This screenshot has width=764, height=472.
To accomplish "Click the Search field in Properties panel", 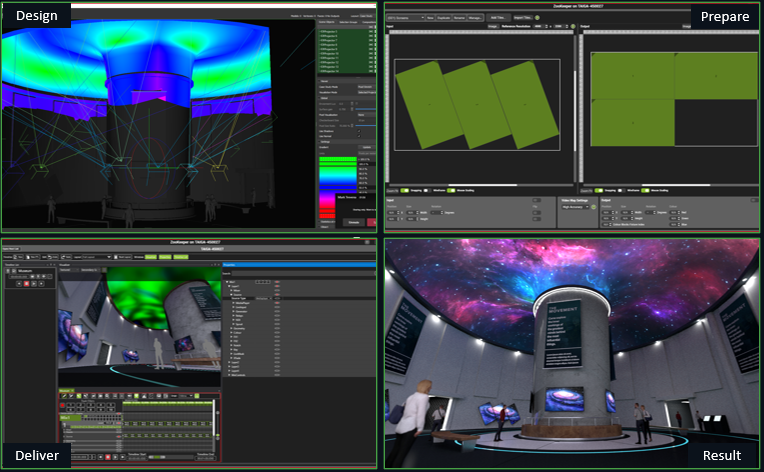I will 303,273.
